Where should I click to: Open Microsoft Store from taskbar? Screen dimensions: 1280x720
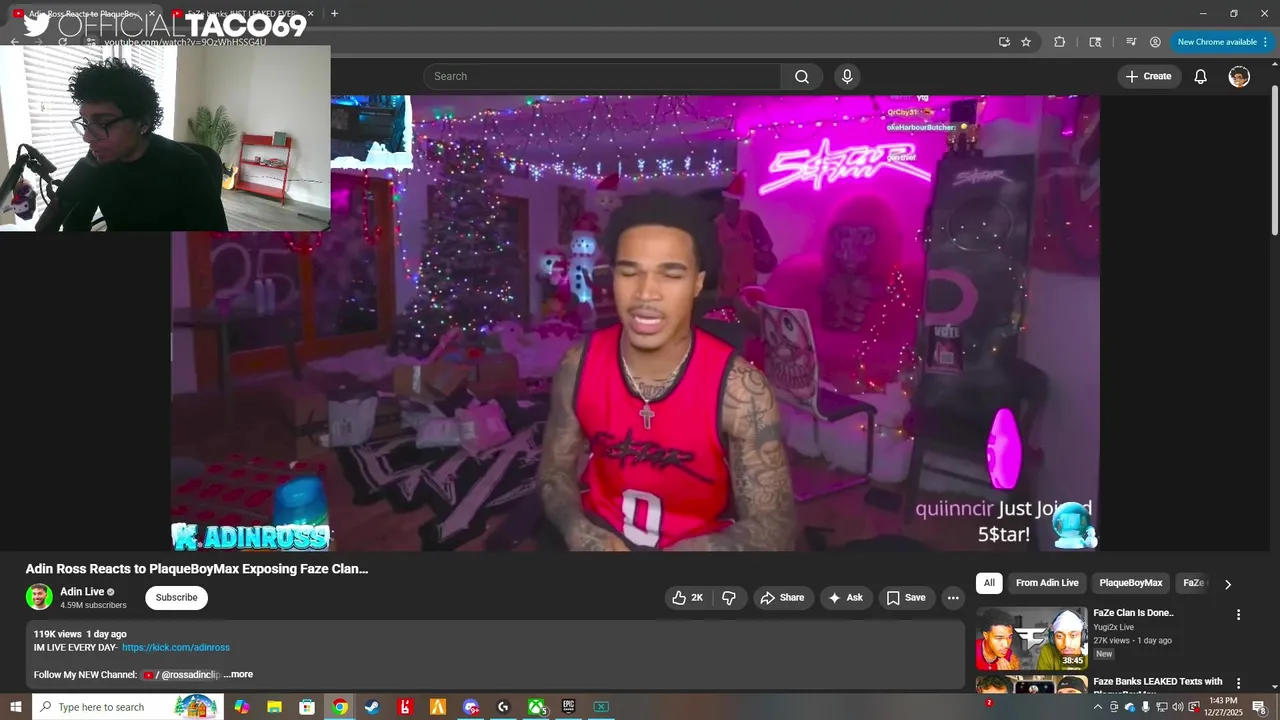coord(307,707)
